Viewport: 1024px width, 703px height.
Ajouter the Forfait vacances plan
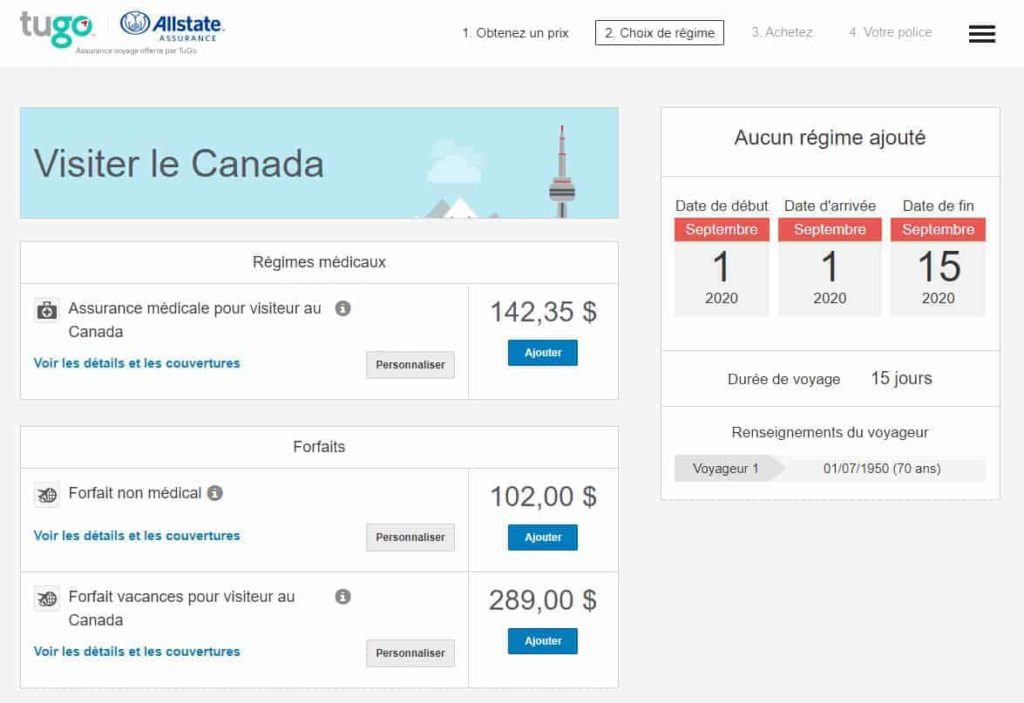pos(542,641)
